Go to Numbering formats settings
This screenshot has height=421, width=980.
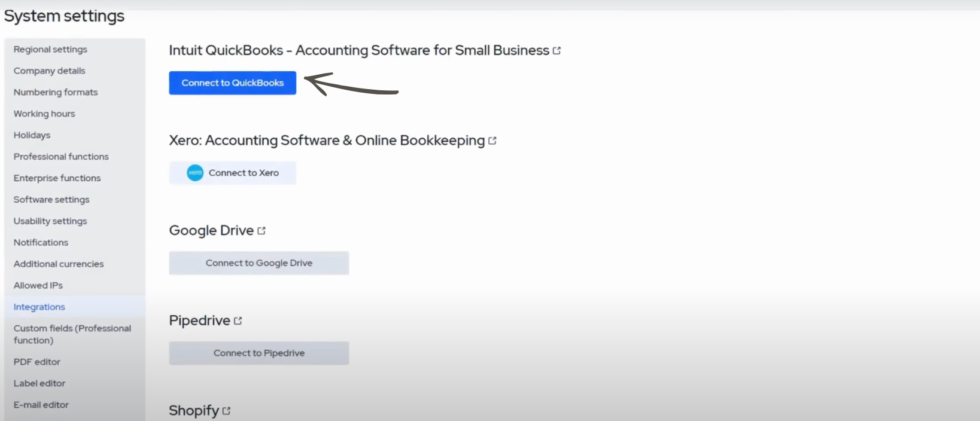(56, 92)
